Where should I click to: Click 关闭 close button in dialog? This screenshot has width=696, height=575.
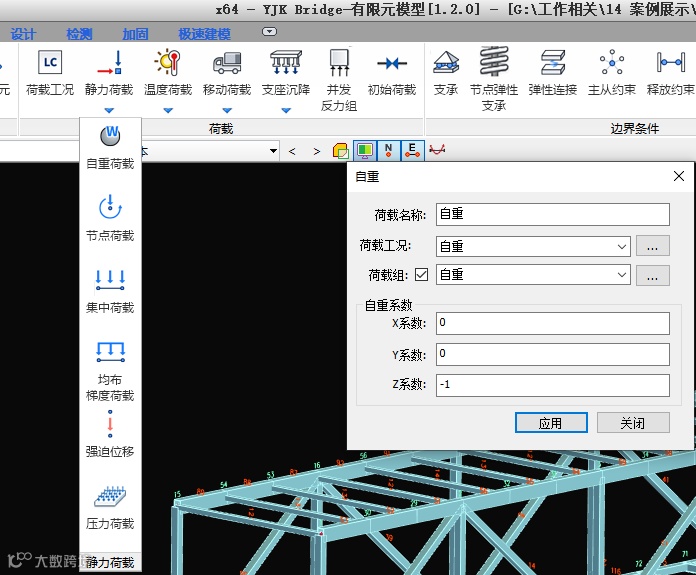tap(633, 422)
